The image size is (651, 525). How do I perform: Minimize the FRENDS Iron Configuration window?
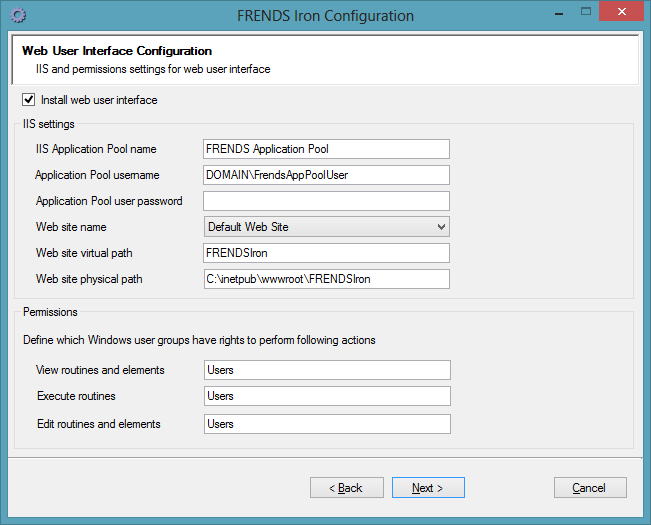click(x=559, y=13)
